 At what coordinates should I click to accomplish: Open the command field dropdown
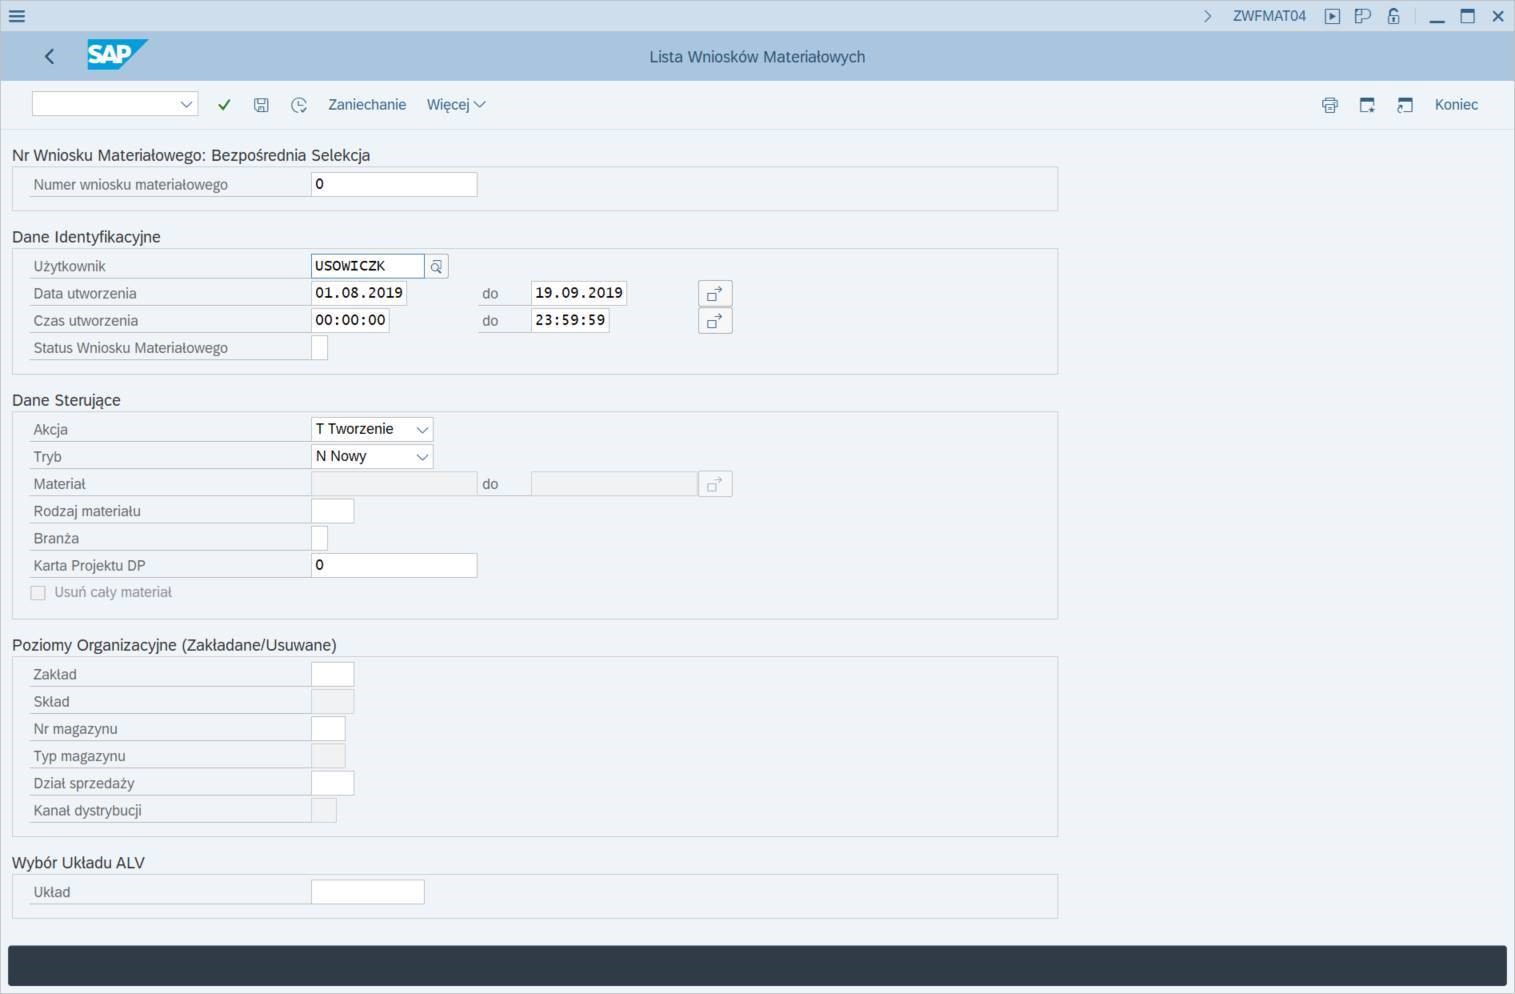tap(186, 105)
